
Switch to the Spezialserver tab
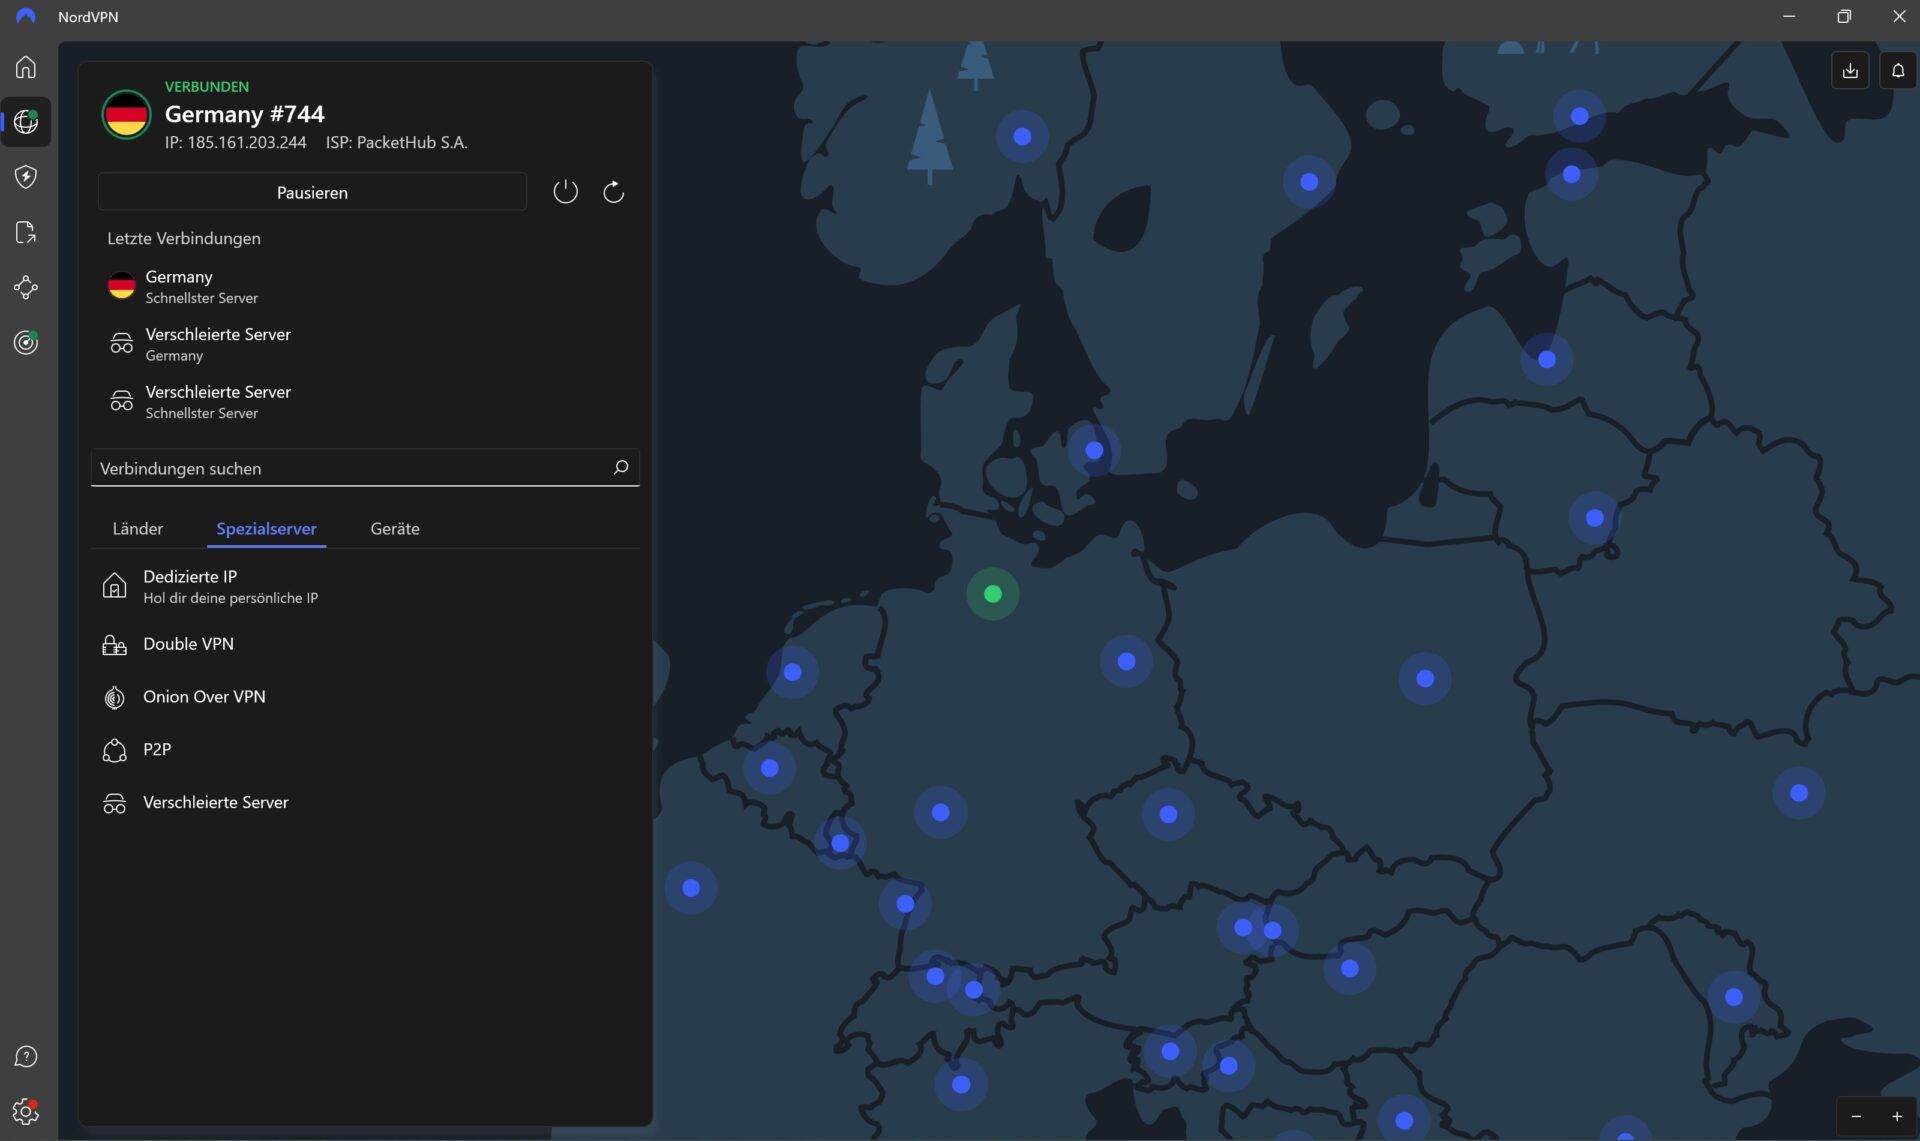266,528
